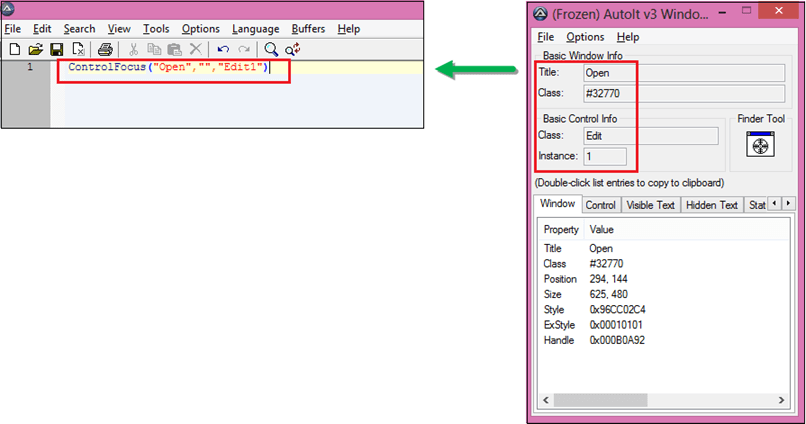
Task: Switch to the Control tab
Action: coord(600,205)
